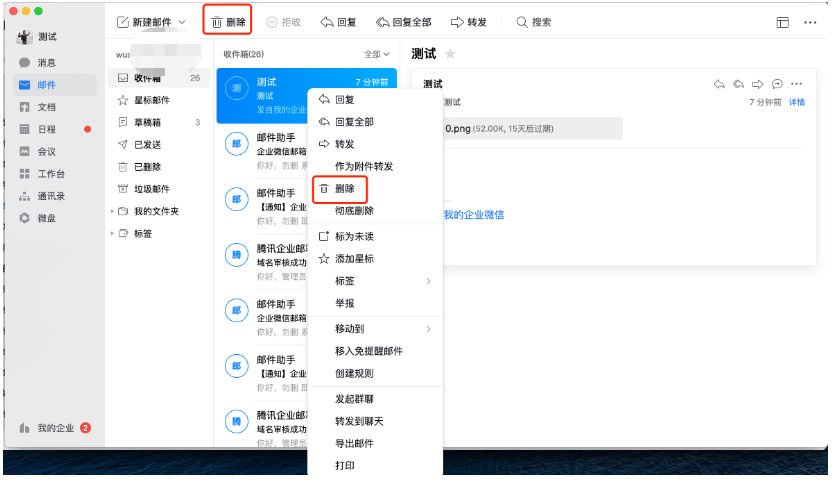Toggle the layout view icon at top right
Viewport: 833px width, 481px height.
tap(782, 22)
